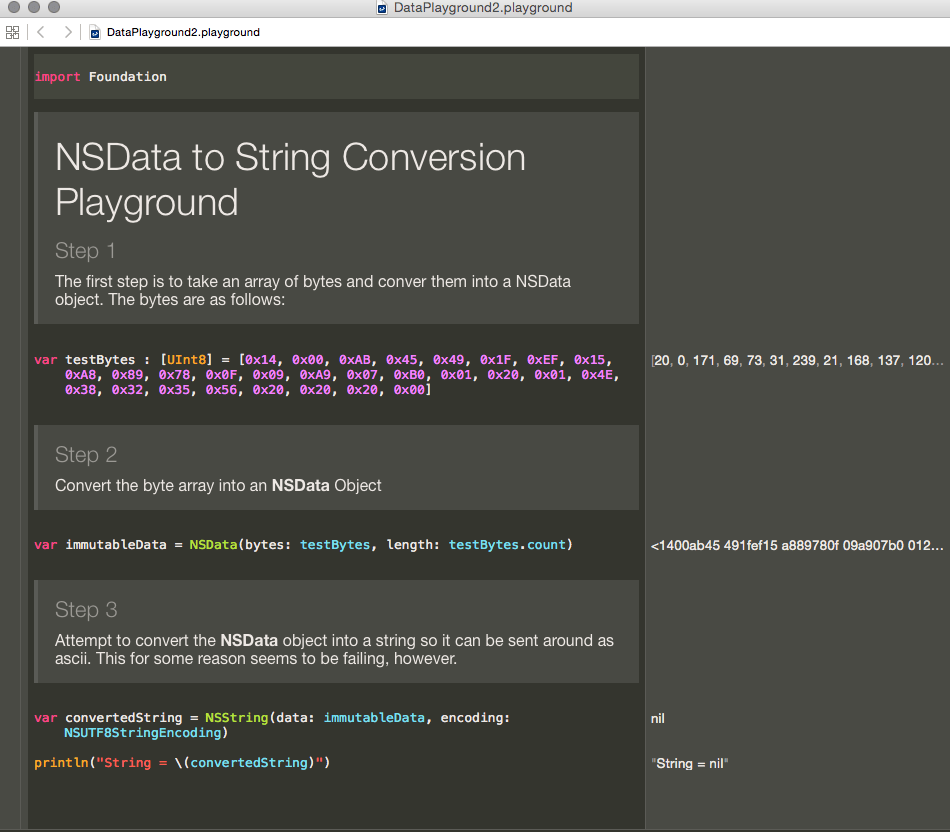Click the Step 1 heading
Image resolution: width=950 pixels, height=832 pixels.
(x=85, y=251)
